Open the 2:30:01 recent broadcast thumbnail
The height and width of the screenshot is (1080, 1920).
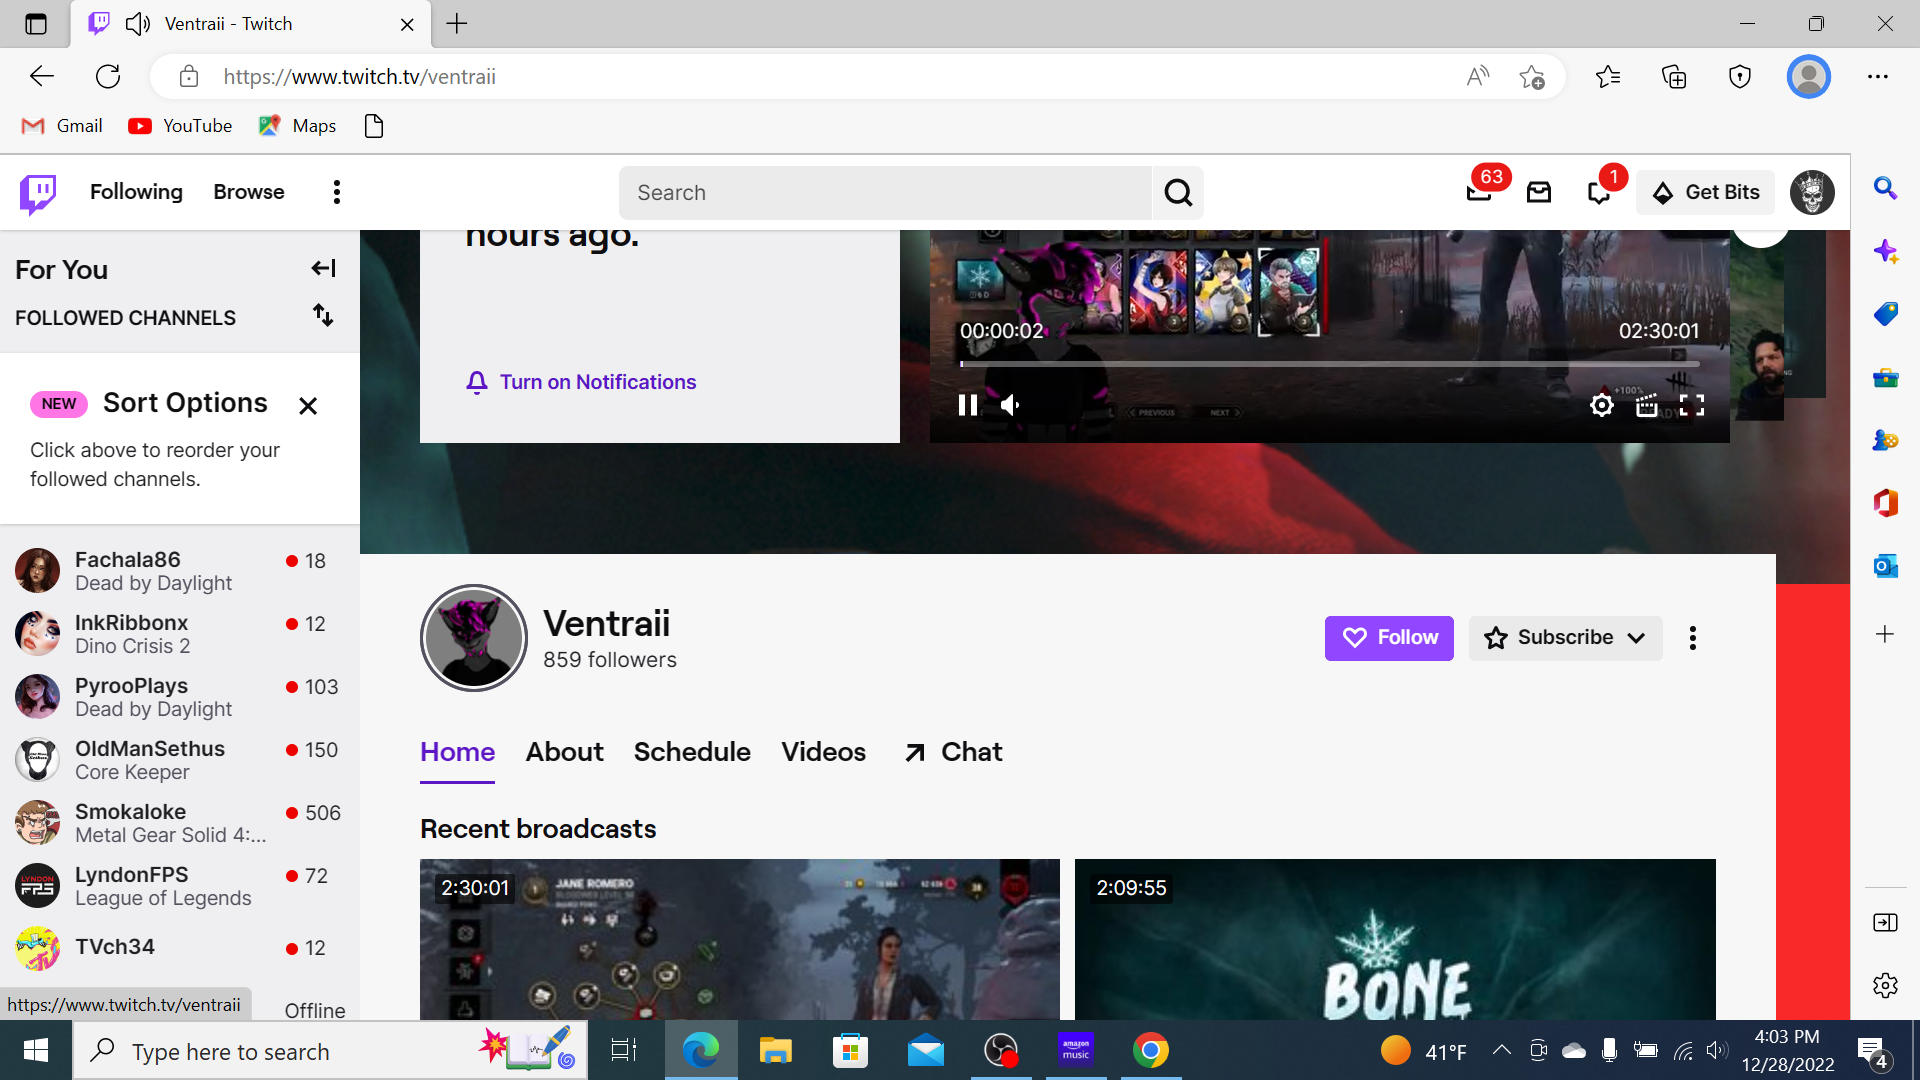point(739,939)
